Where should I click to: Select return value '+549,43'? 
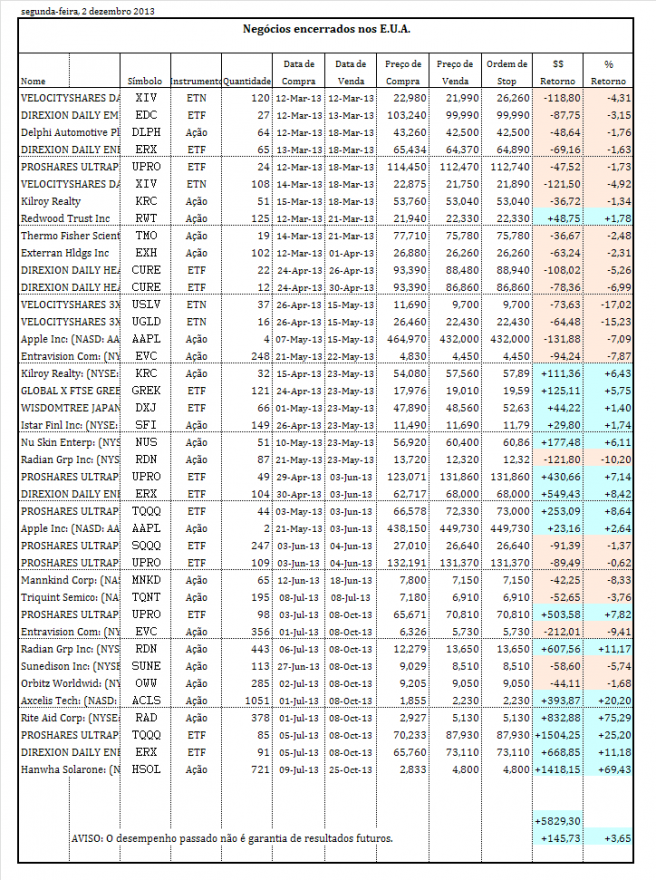[561, 494]
